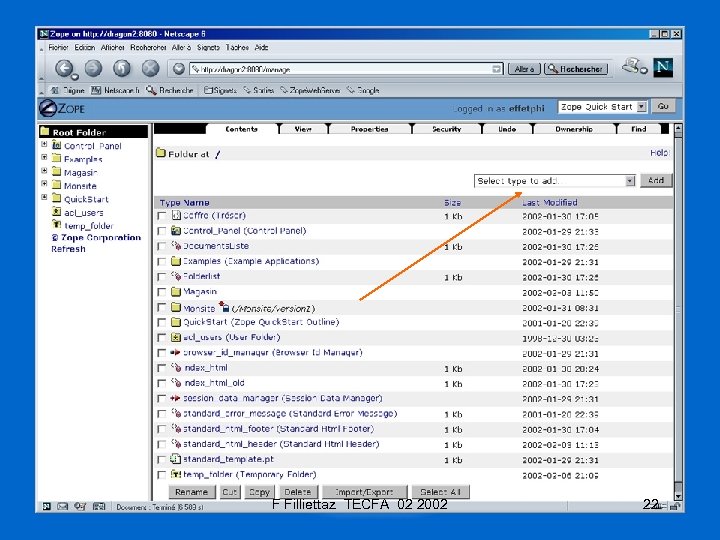Click the browser Forward arrow button

coord(94,68)
